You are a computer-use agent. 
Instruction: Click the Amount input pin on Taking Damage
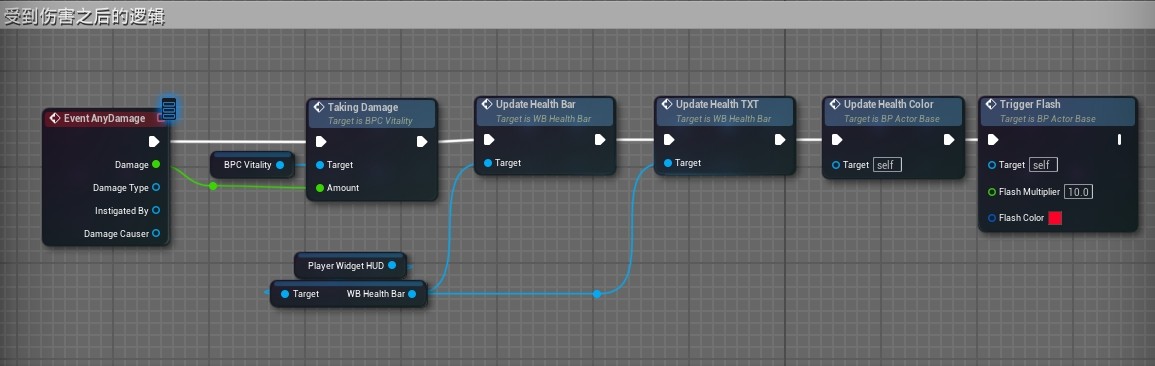(x=320, y=188)
